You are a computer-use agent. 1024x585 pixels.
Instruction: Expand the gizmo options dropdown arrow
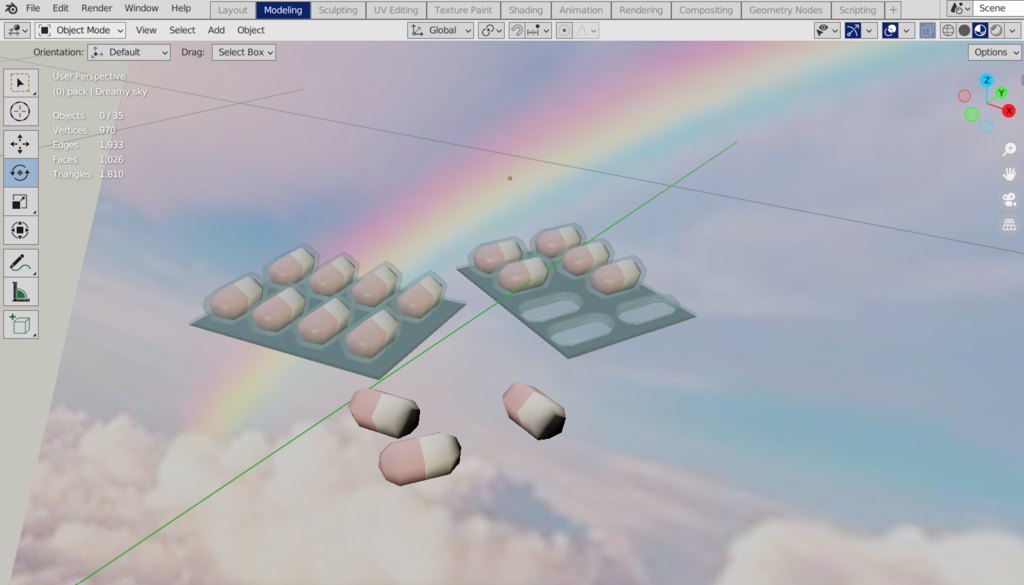pyautogui.click(x=869, y=30)
